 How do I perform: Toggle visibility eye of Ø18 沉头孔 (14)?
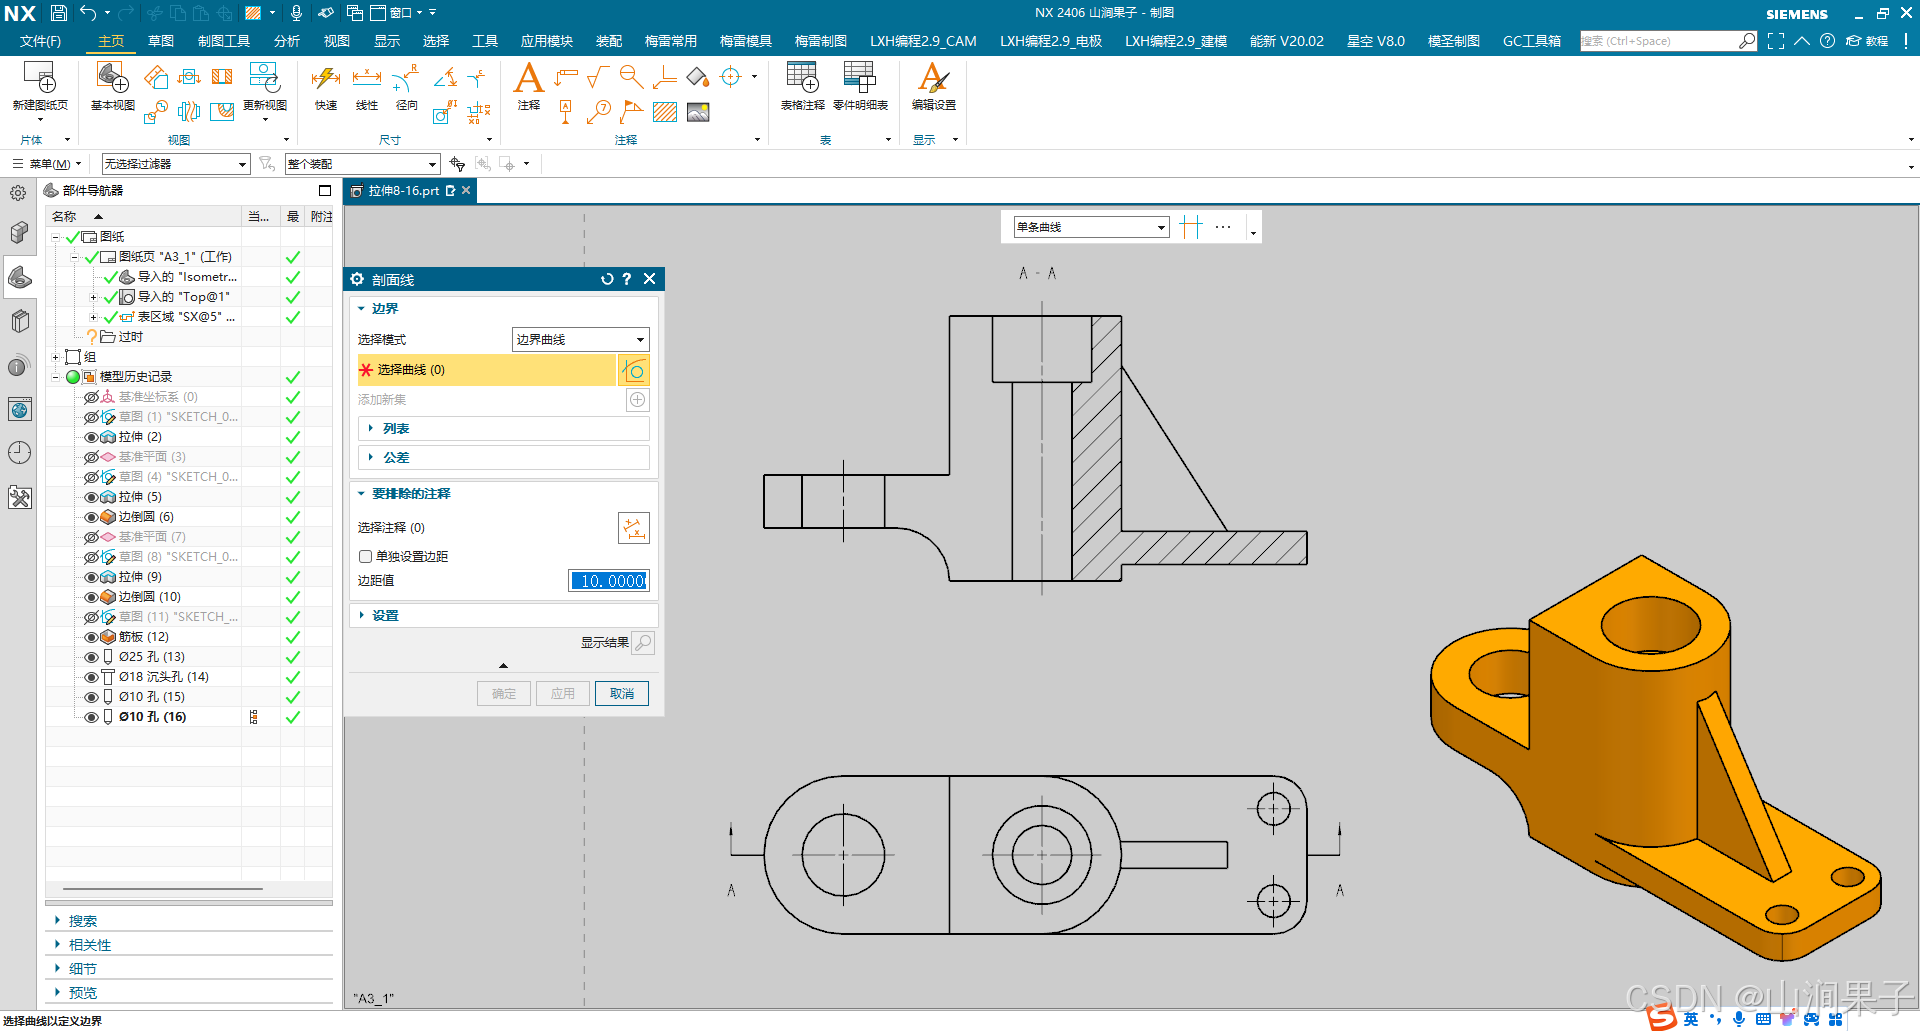click(x=91, y=677)
